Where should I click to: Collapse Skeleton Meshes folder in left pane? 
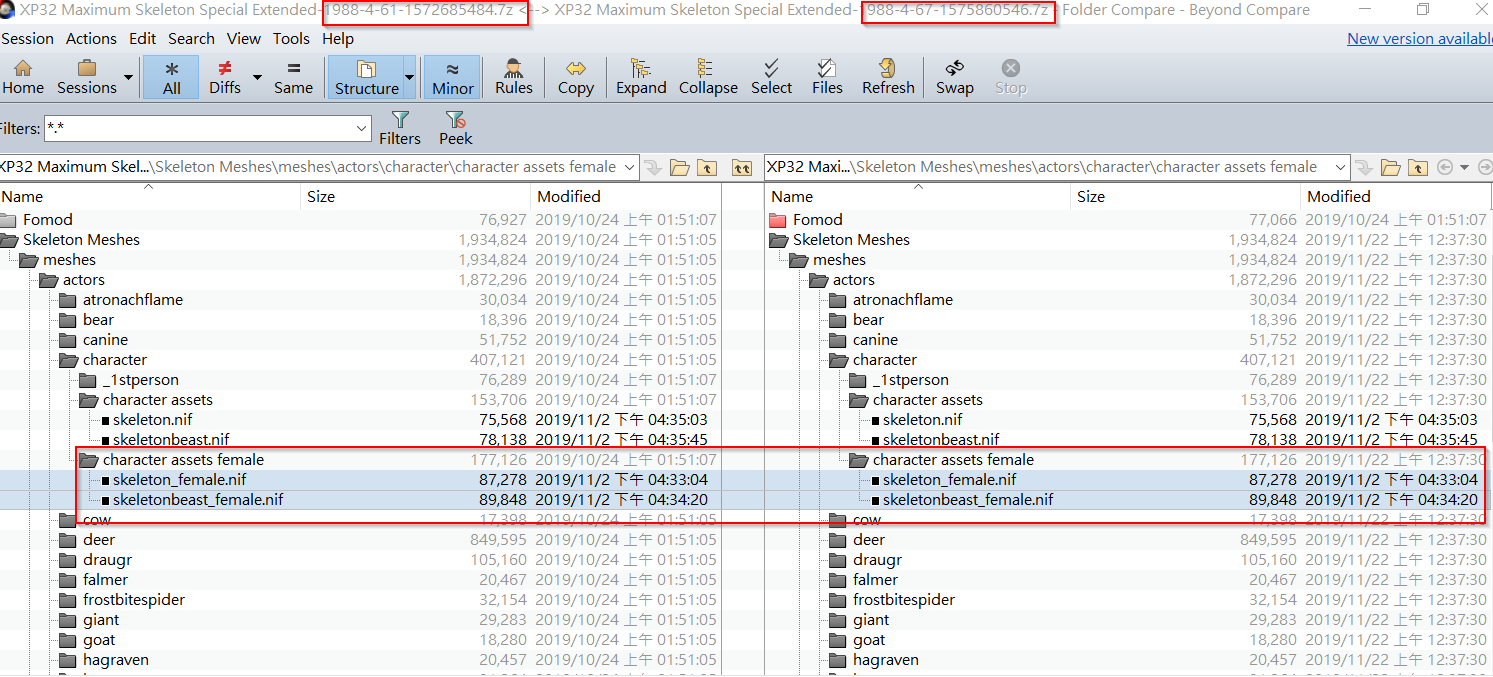point(10,240)
